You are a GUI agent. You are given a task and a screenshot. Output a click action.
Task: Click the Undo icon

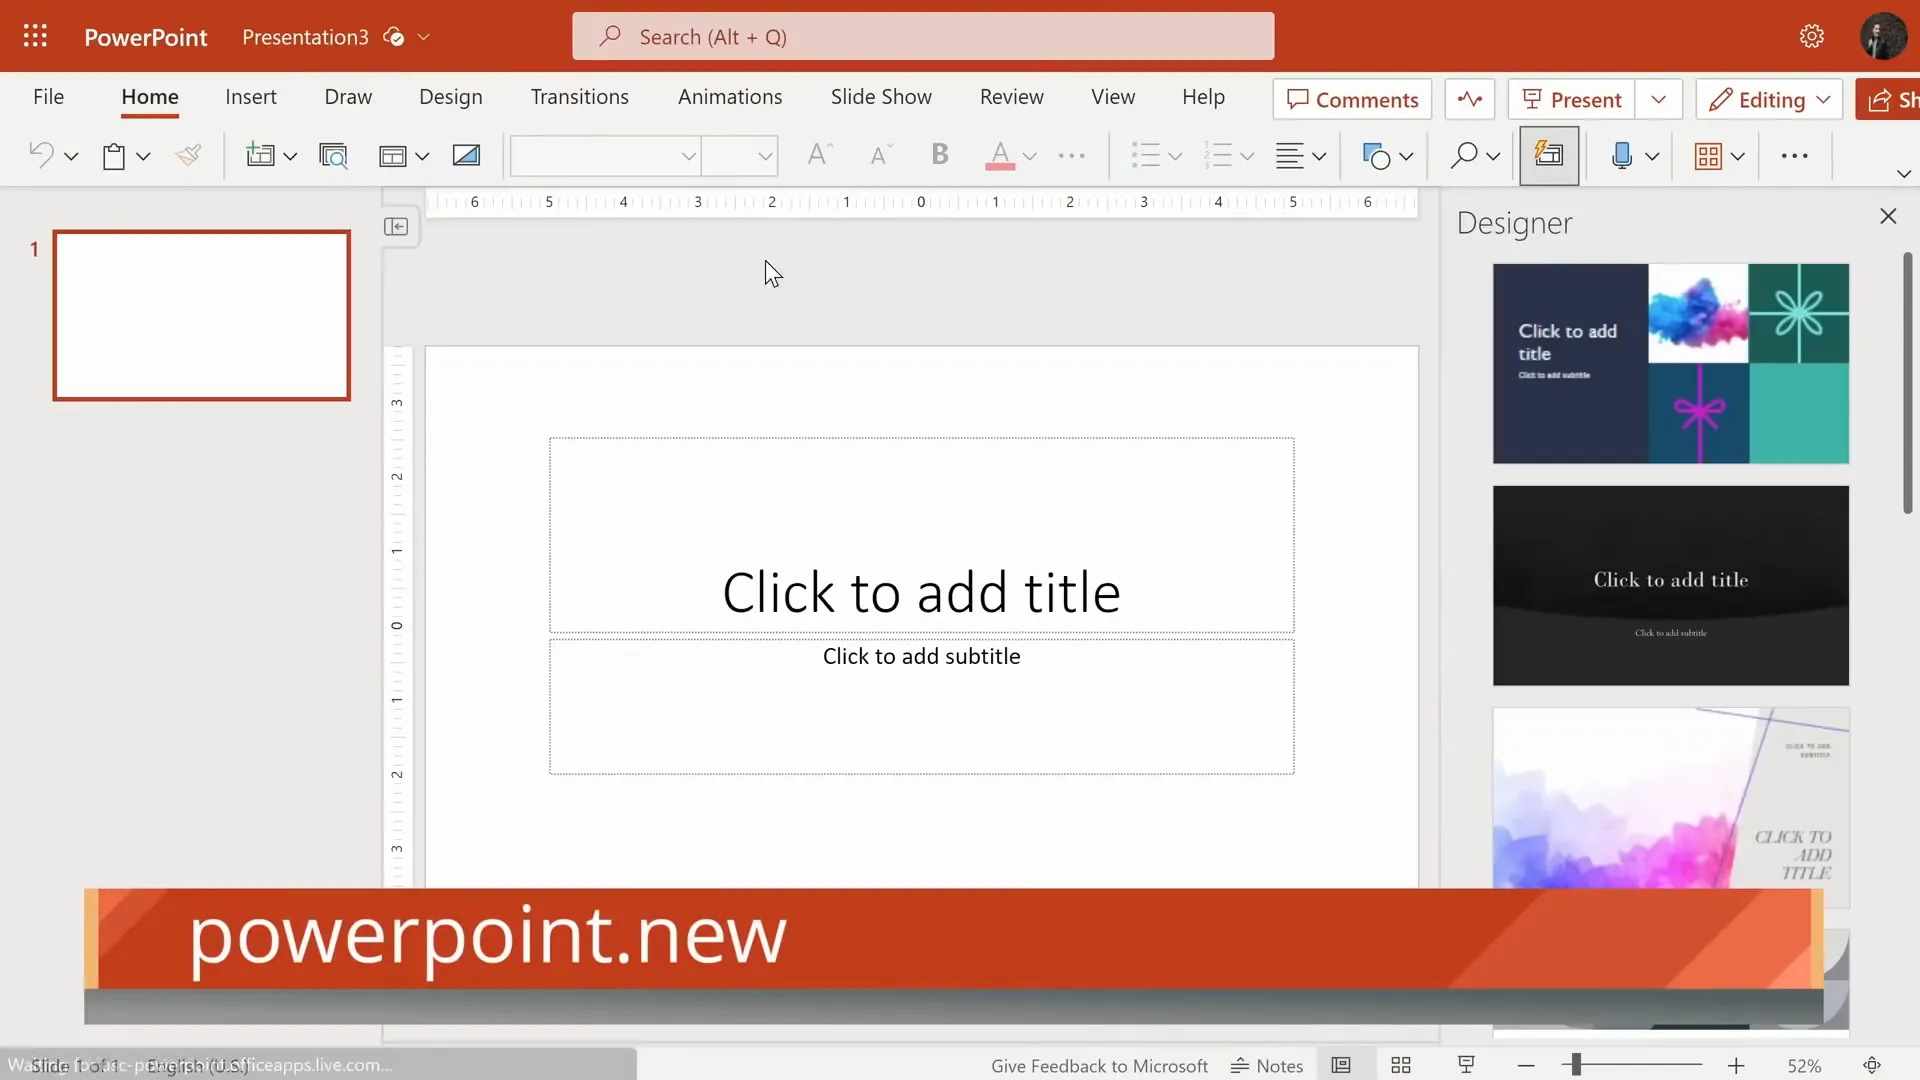(x=41, y=155)
